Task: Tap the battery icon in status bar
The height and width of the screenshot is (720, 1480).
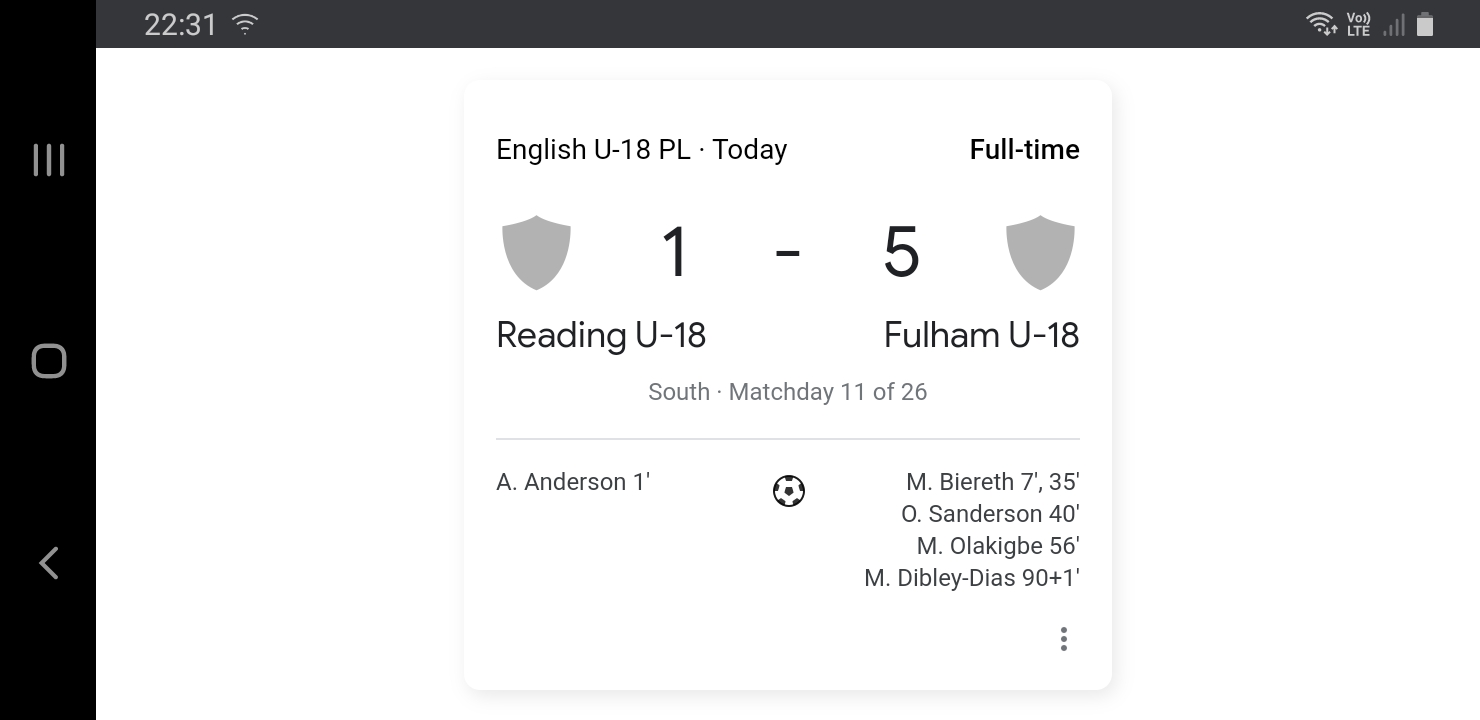Action: 1425,24
